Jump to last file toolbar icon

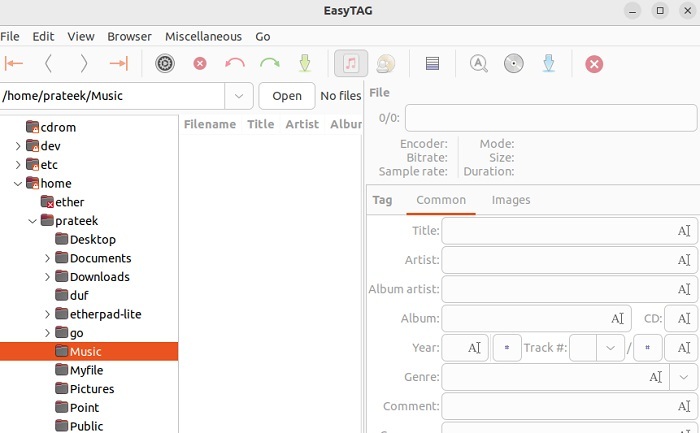118,63
